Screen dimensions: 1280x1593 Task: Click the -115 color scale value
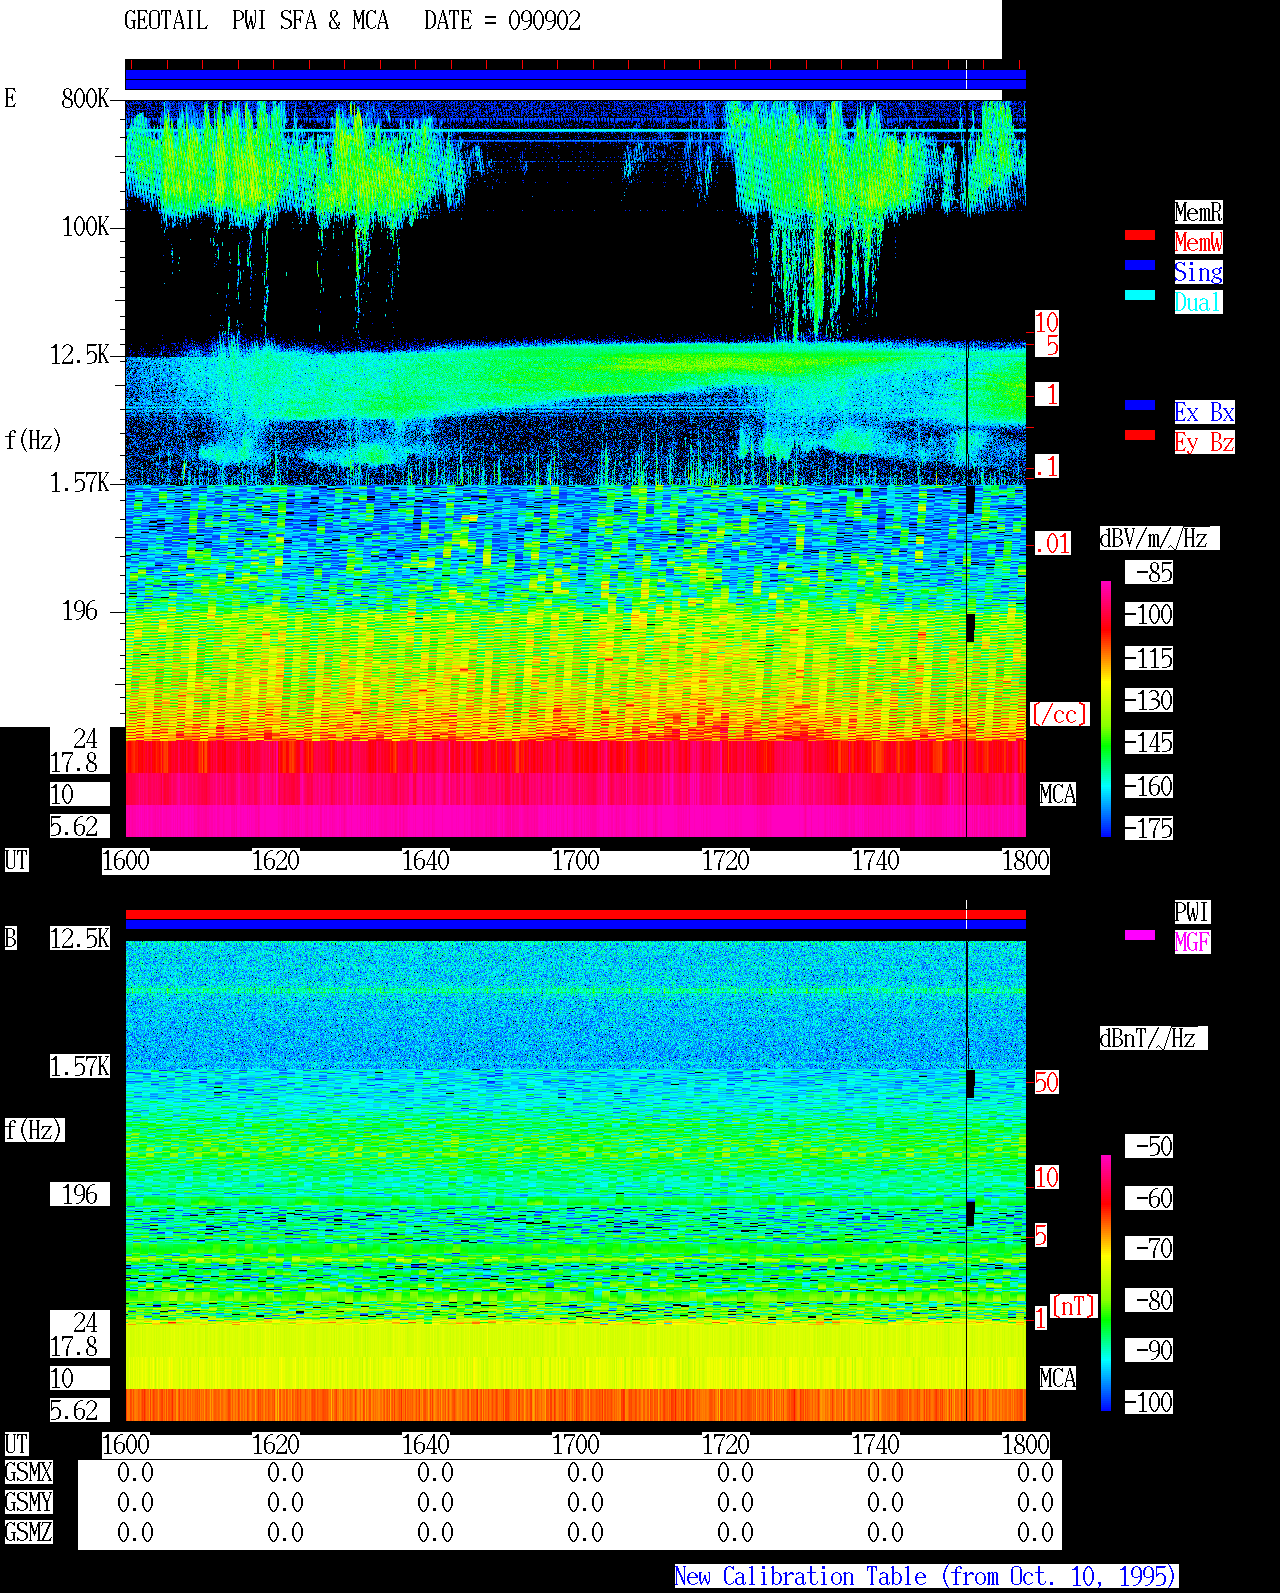coord(1149,658)
